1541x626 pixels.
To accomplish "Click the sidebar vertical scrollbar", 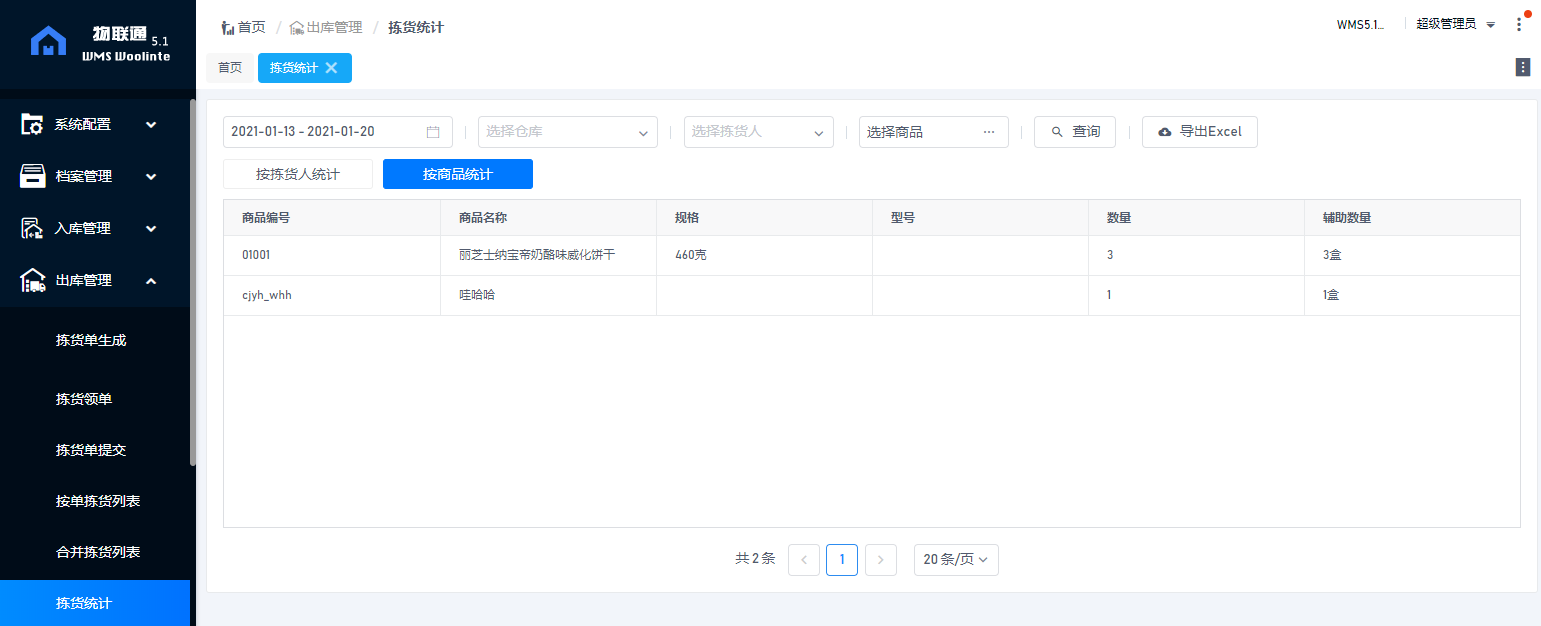I will tap(193, 282).
